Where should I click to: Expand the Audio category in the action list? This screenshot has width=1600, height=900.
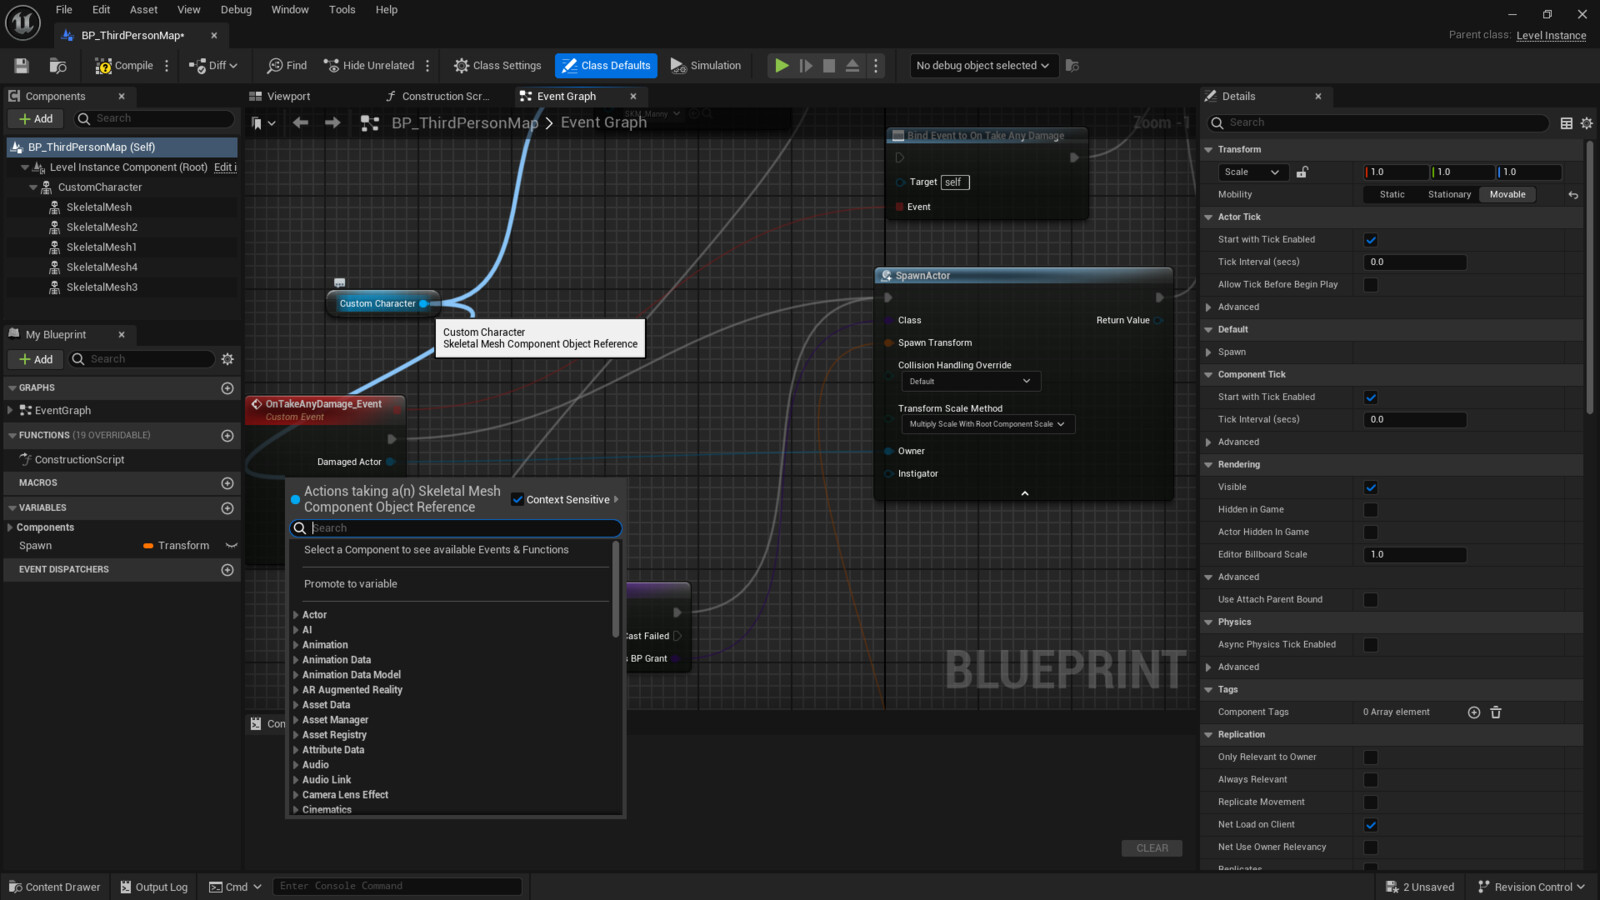(296, 765)
